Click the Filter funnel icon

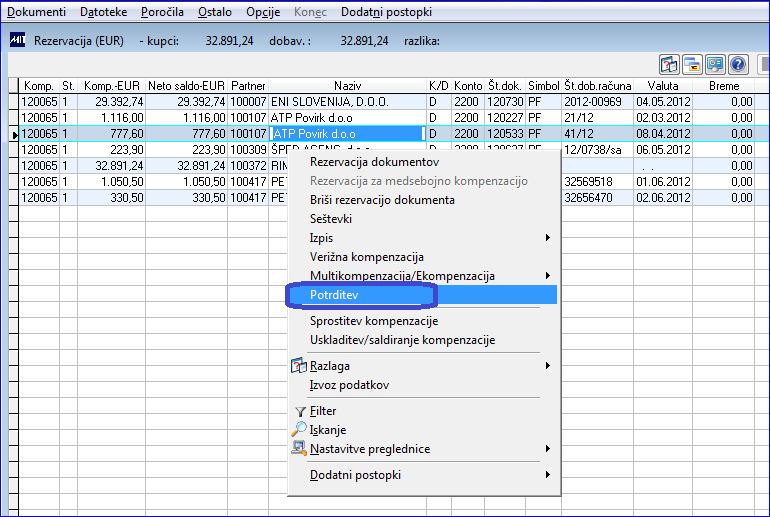coord(300,411)
